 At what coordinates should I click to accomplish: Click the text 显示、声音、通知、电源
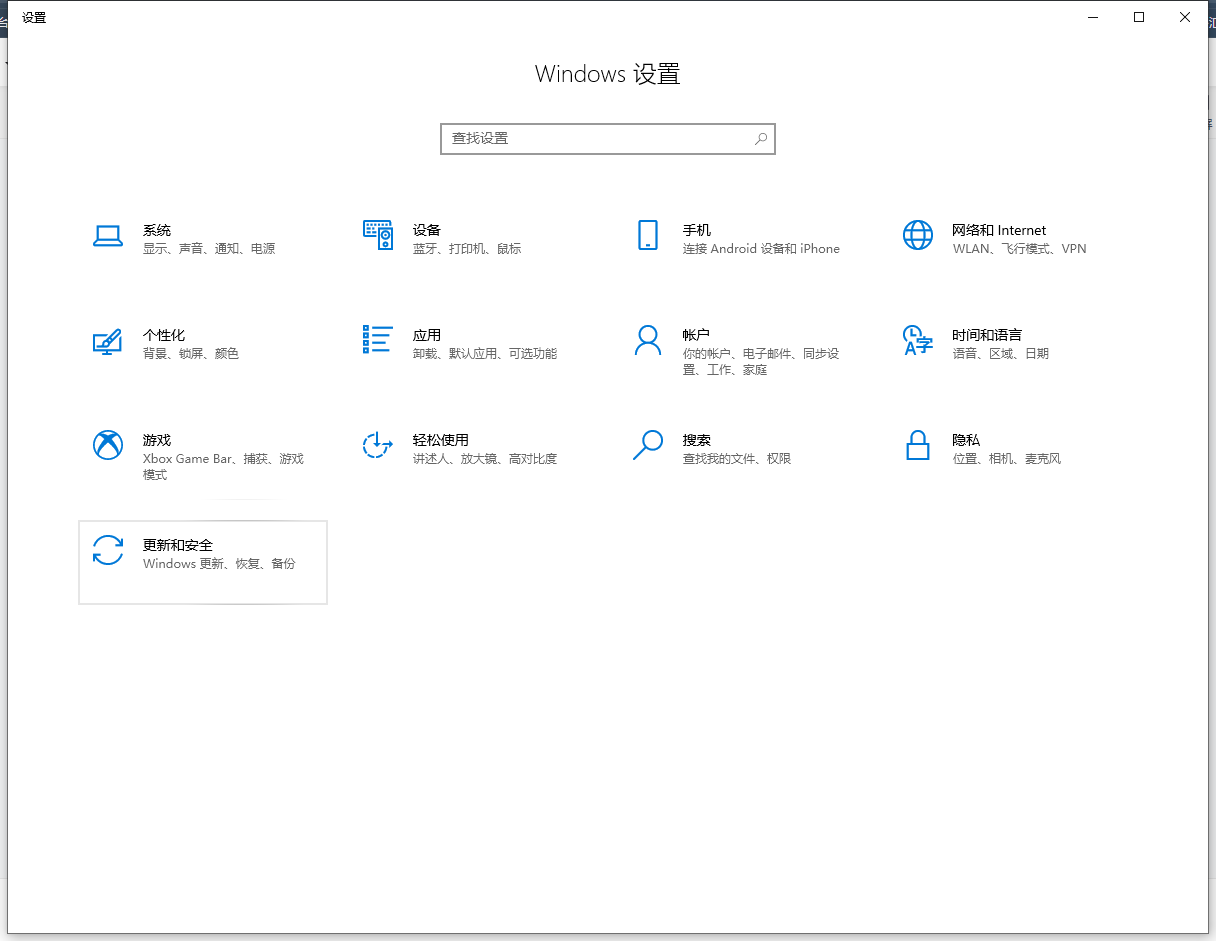click(x=209, y=249)
